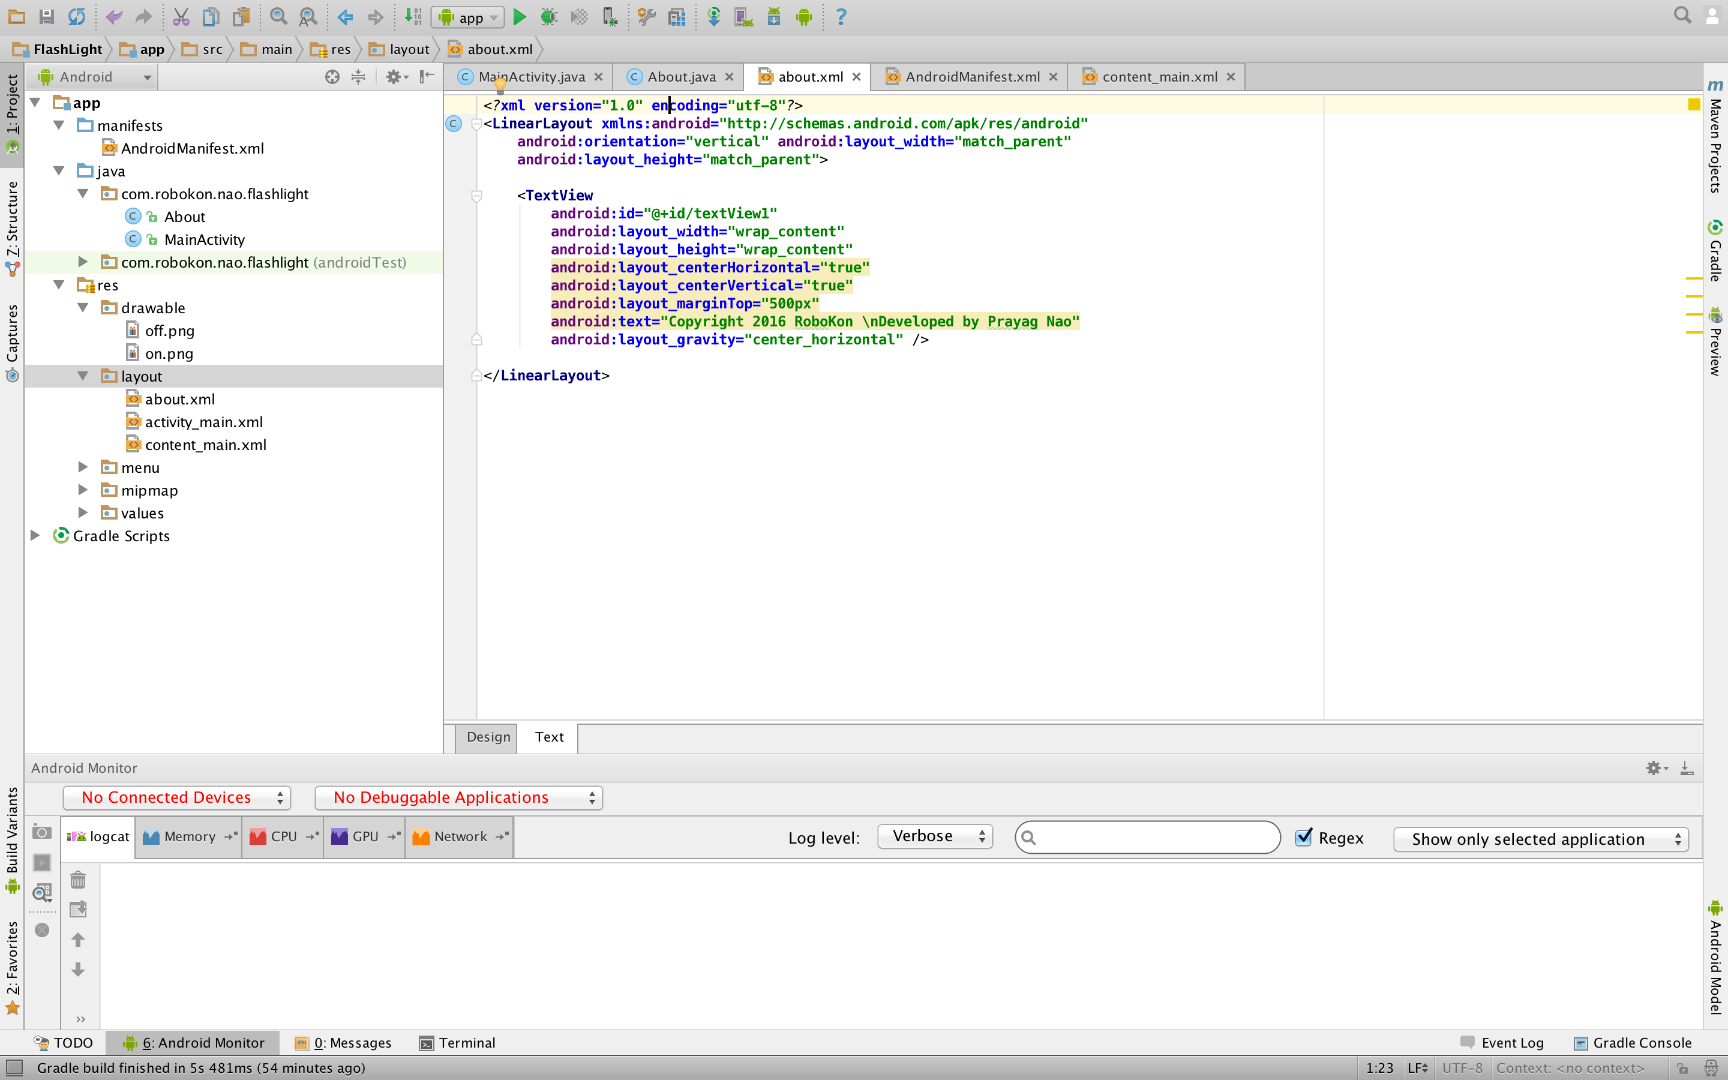The image size is (1728, 1080).
Task: Switch to the AndroidManifest.xml editor tab
Action: pyautogui.click(x=972, y=77)
